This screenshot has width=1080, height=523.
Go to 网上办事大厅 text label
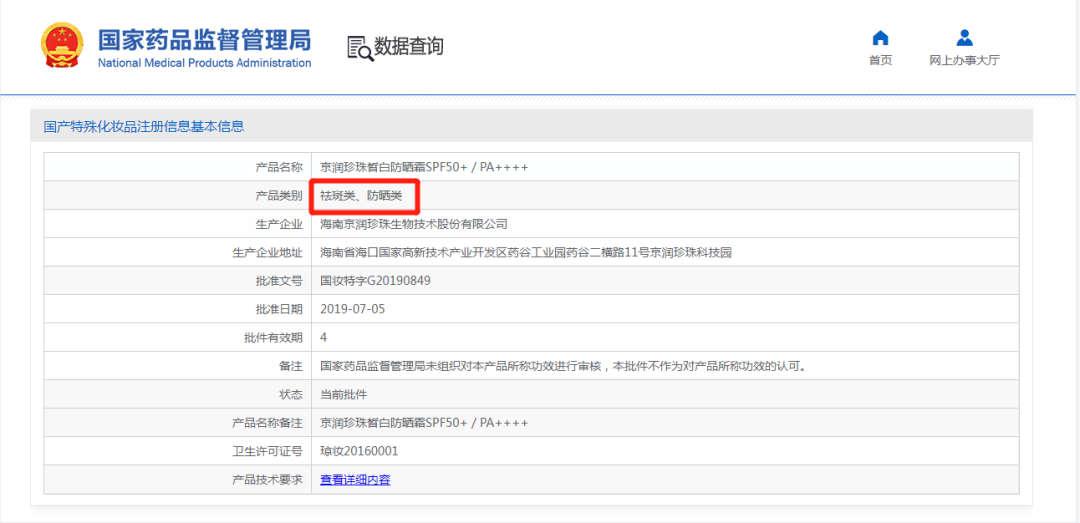[964, 60]
